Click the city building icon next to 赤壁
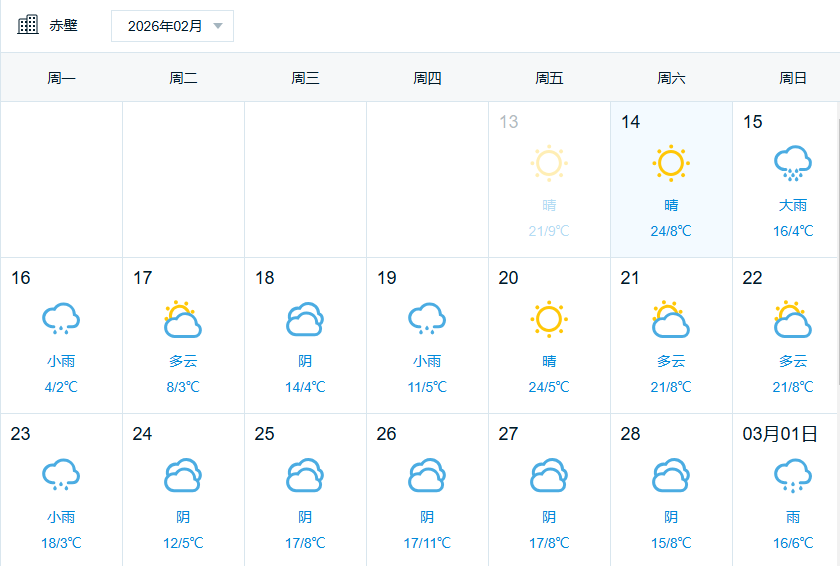Screen dimensions: 840x566 [28, 25]
